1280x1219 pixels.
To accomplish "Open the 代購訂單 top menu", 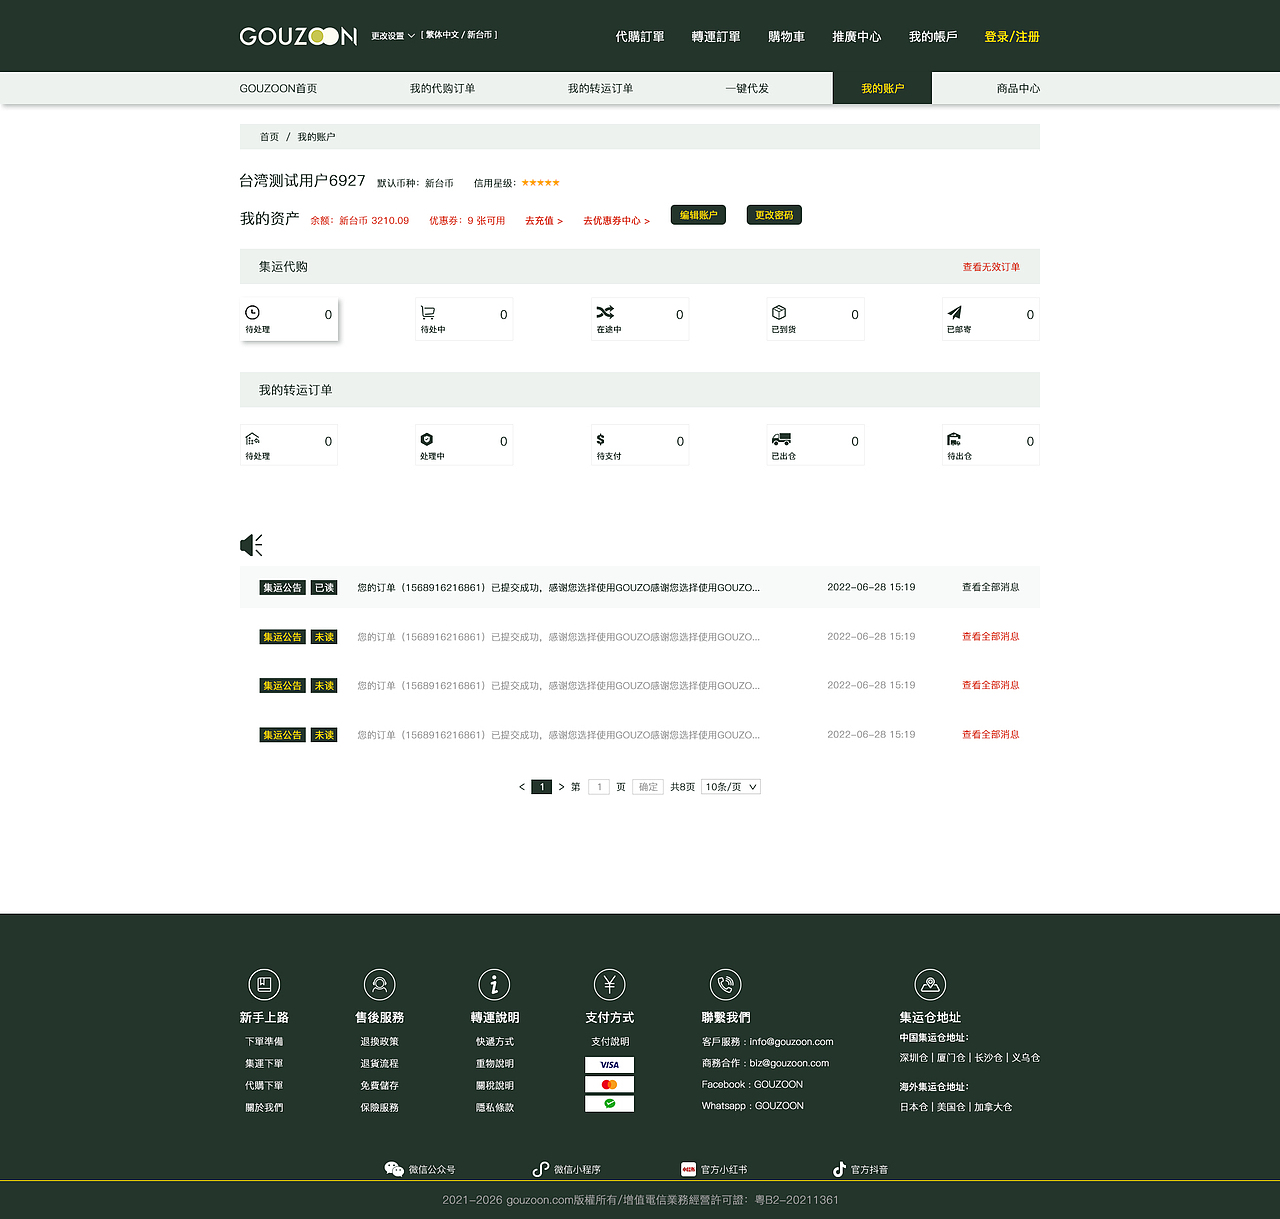I will coord(640,37).
